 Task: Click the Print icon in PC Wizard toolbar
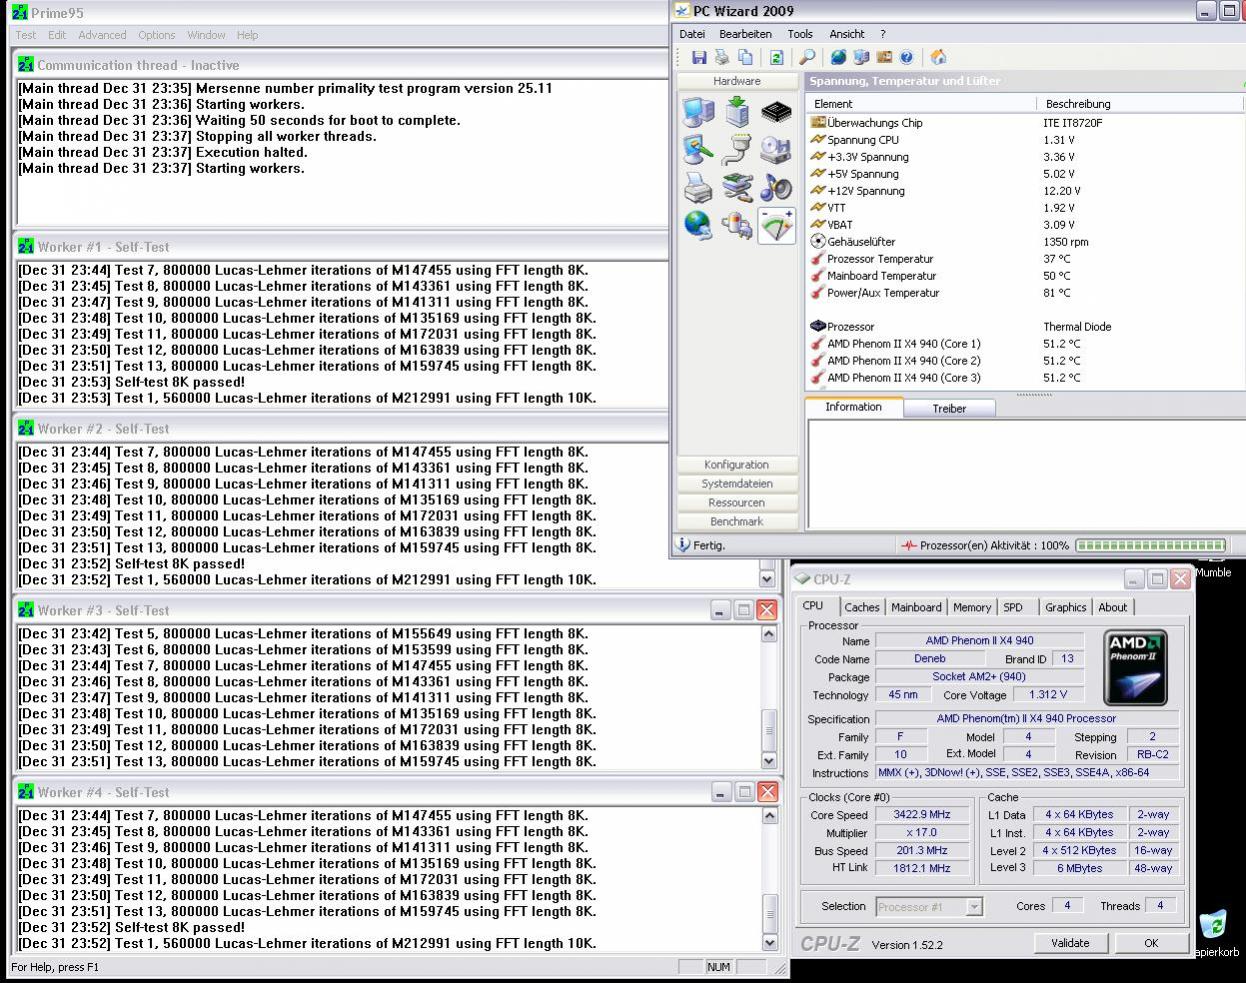722,57
